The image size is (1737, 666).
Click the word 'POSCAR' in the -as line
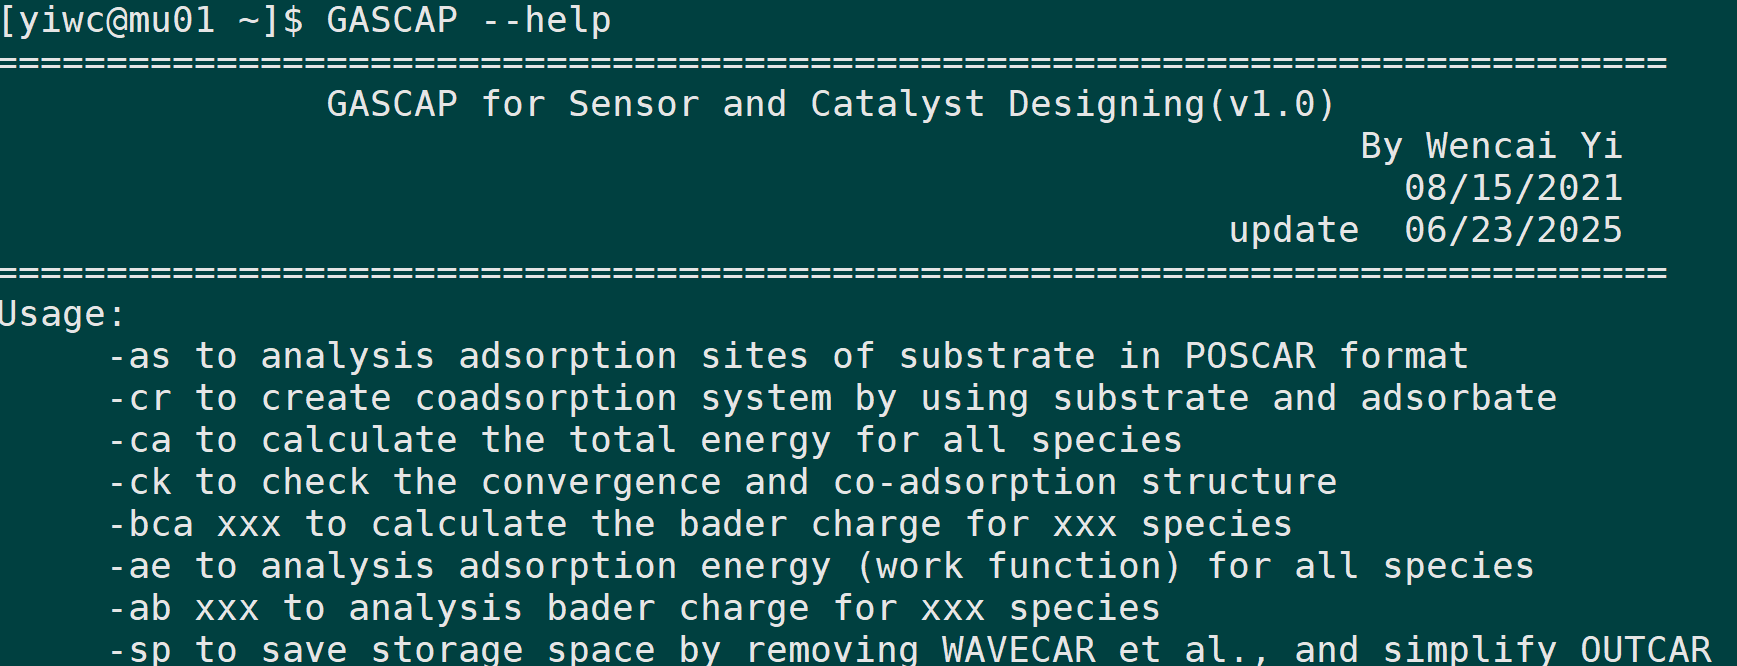tap(1249, 356)
